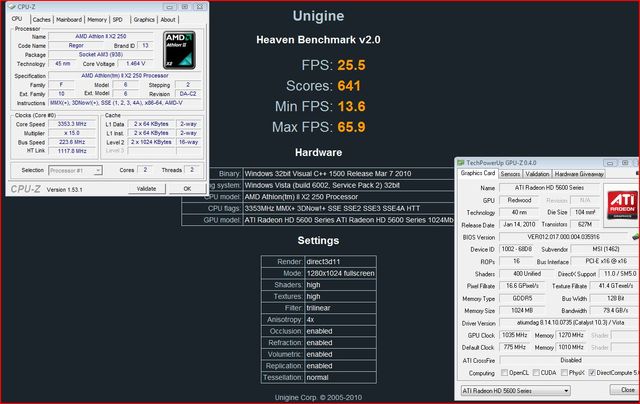Click the CPU-Z title bar app icon
This screenshot has width=640, height=404.
point(12,7)
